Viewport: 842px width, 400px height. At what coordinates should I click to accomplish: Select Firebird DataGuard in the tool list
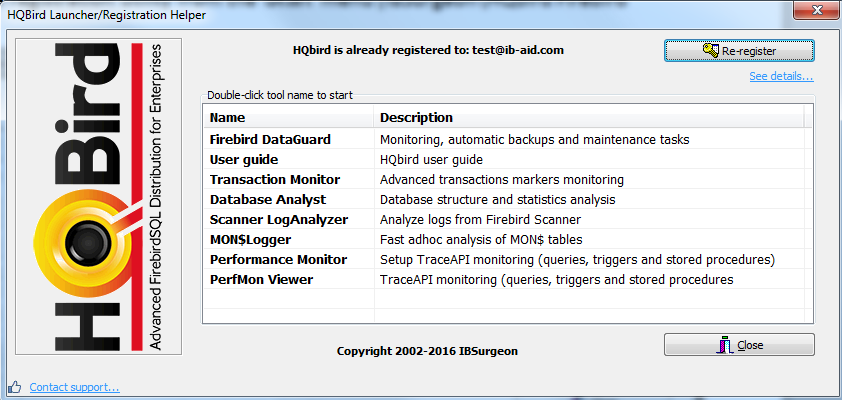tap(270, 140)
